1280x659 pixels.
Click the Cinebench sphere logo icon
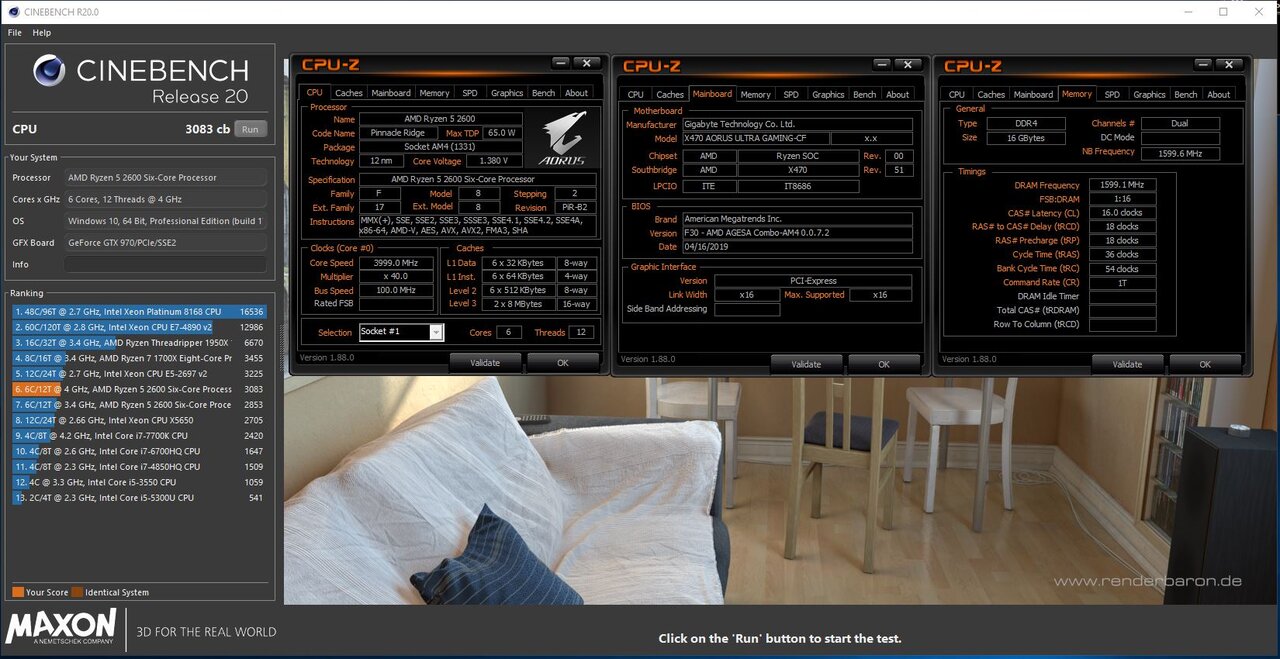pyautogui.click(x=50, y=71)
